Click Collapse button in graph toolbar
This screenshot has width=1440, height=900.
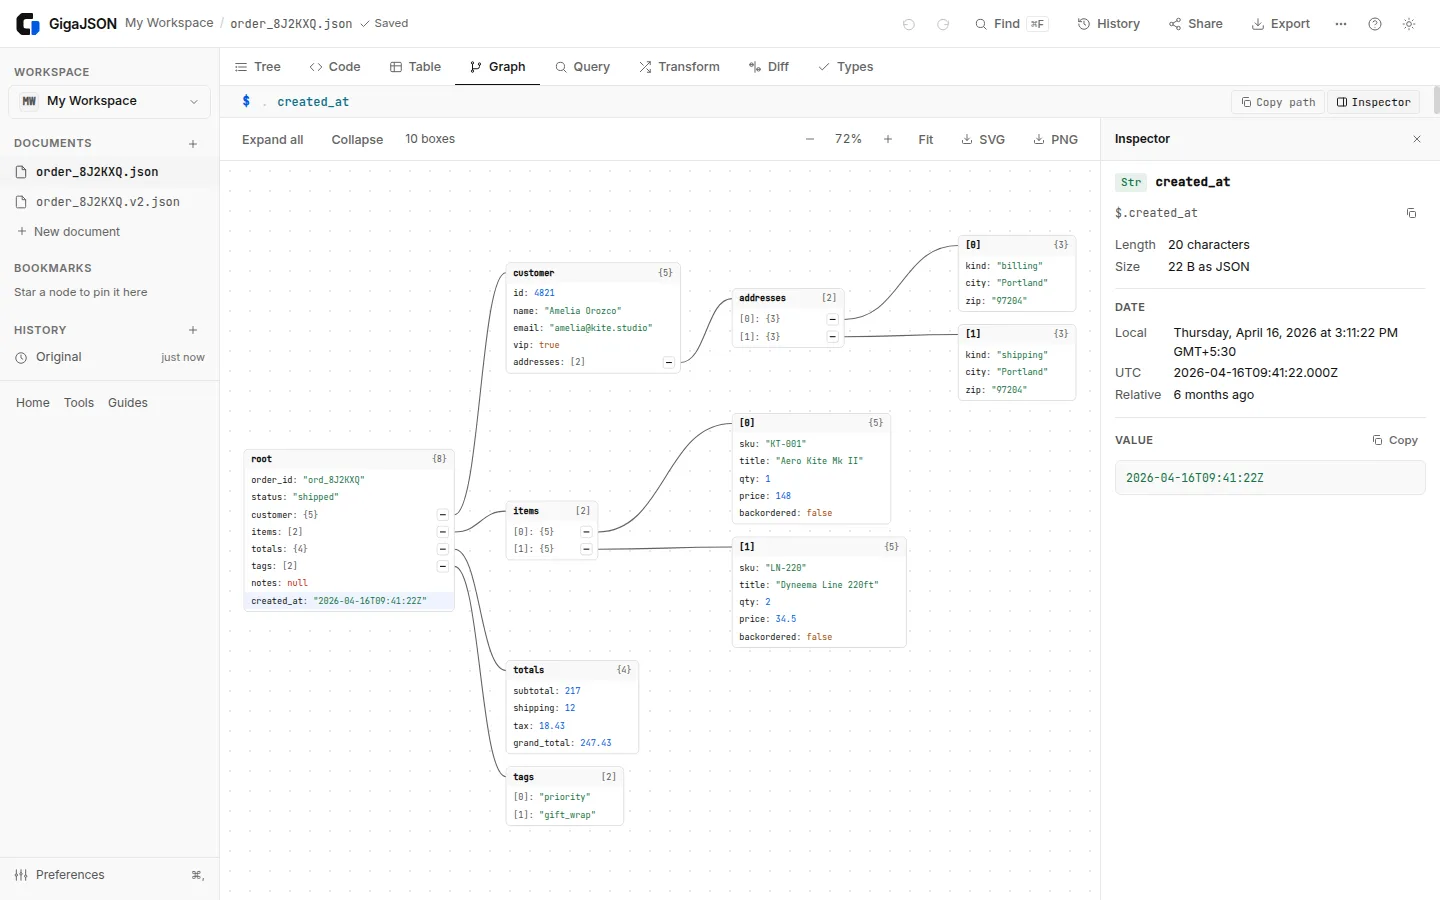coord(357,140)
